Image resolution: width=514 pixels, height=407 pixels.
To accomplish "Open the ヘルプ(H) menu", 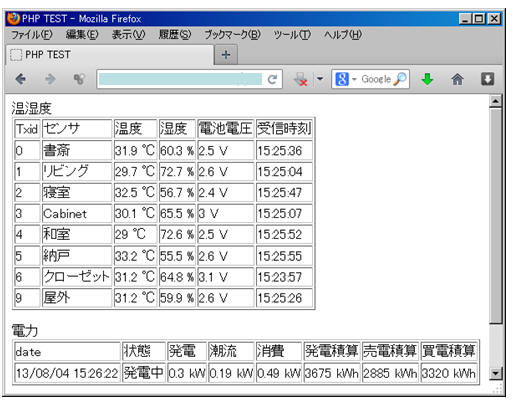I will click(x=343, y=35).
